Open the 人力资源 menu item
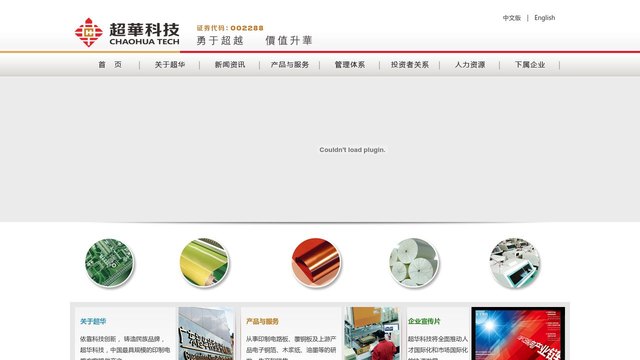 pos(470,64)
